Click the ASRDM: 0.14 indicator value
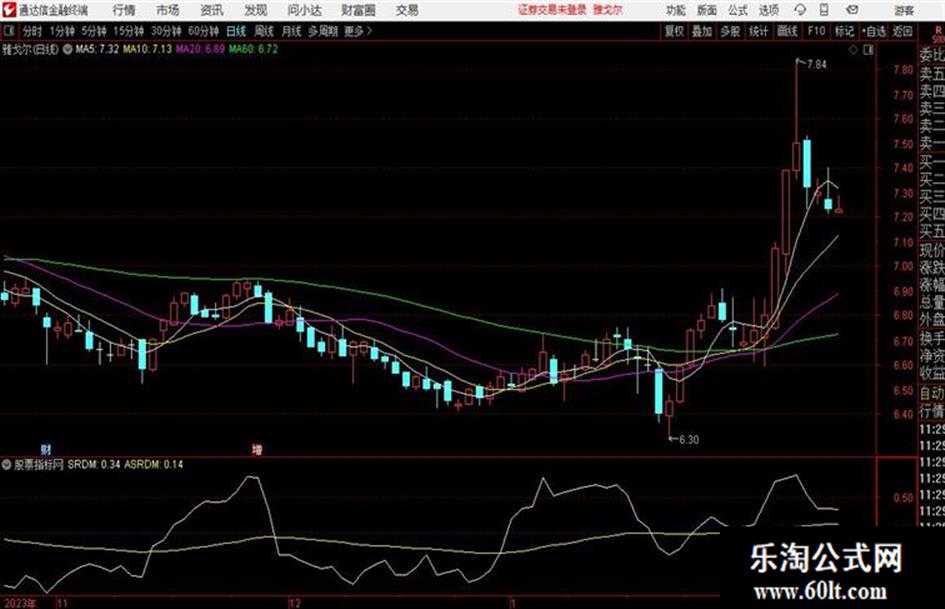 [x=154, y=464]
